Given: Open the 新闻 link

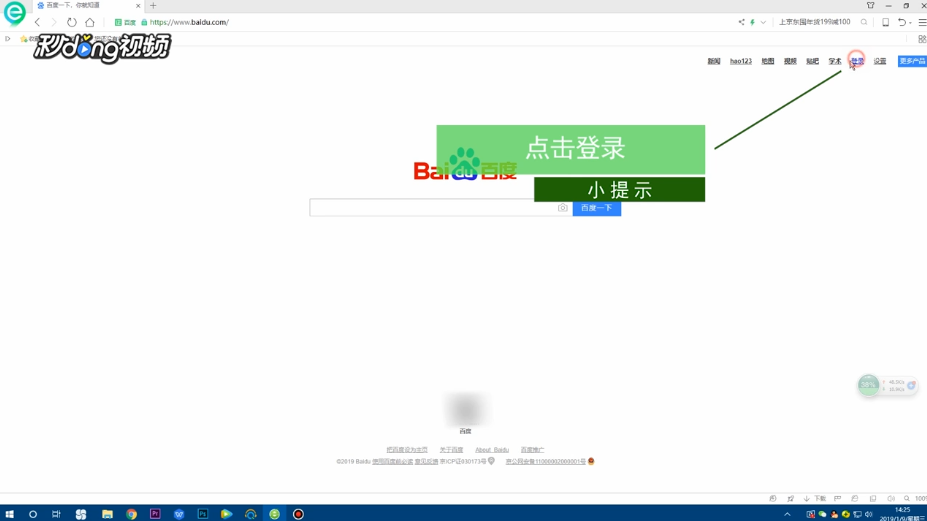Looking at the screenshot, I should tap(714, 61).
